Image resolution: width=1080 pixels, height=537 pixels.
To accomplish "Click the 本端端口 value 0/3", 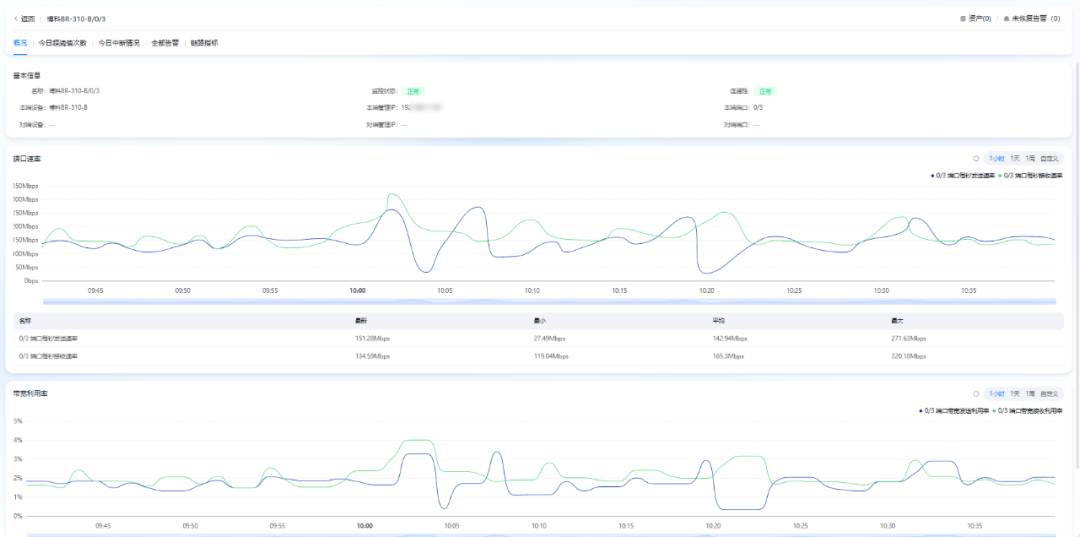I will click(x=758, y=108).
